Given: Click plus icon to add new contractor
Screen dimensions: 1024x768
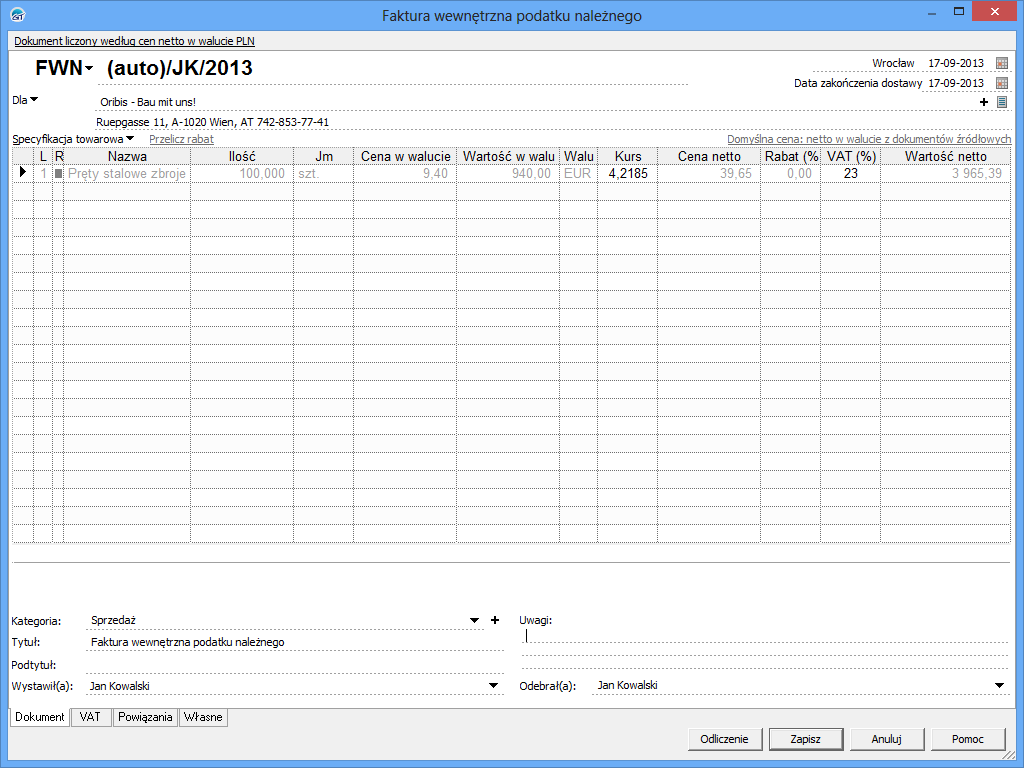Looking at the screenshot, I should click(x=984, y=102).
